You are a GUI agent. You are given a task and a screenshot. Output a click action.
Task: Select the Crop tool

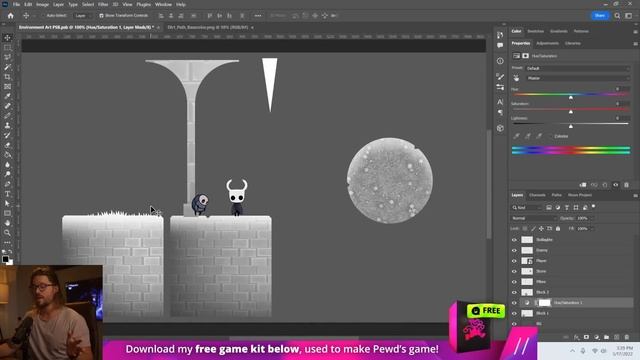(7, 77)
